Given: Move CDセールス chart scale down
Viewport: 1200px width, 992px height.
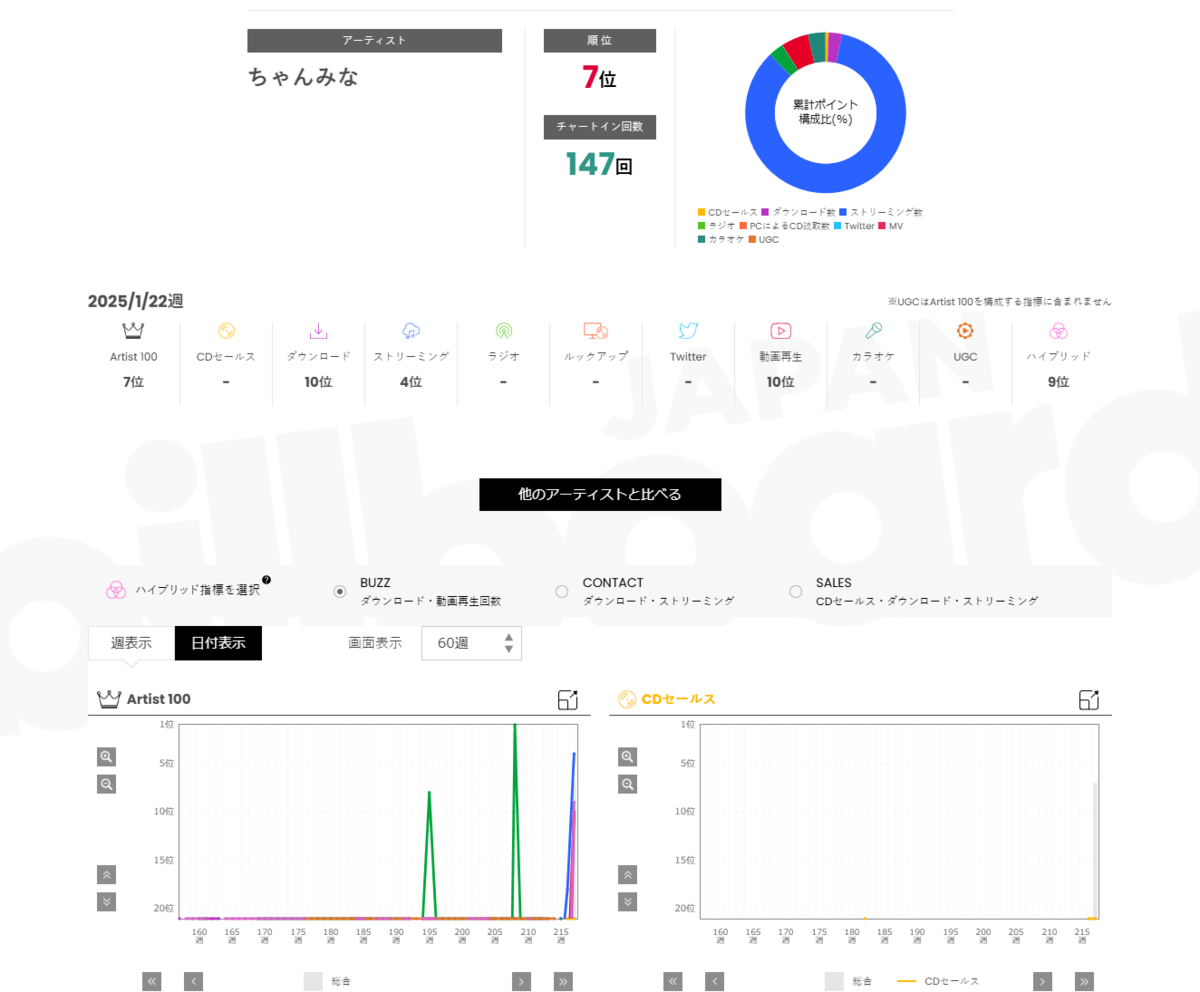Looking at the screenshot, I should point(628,901).
